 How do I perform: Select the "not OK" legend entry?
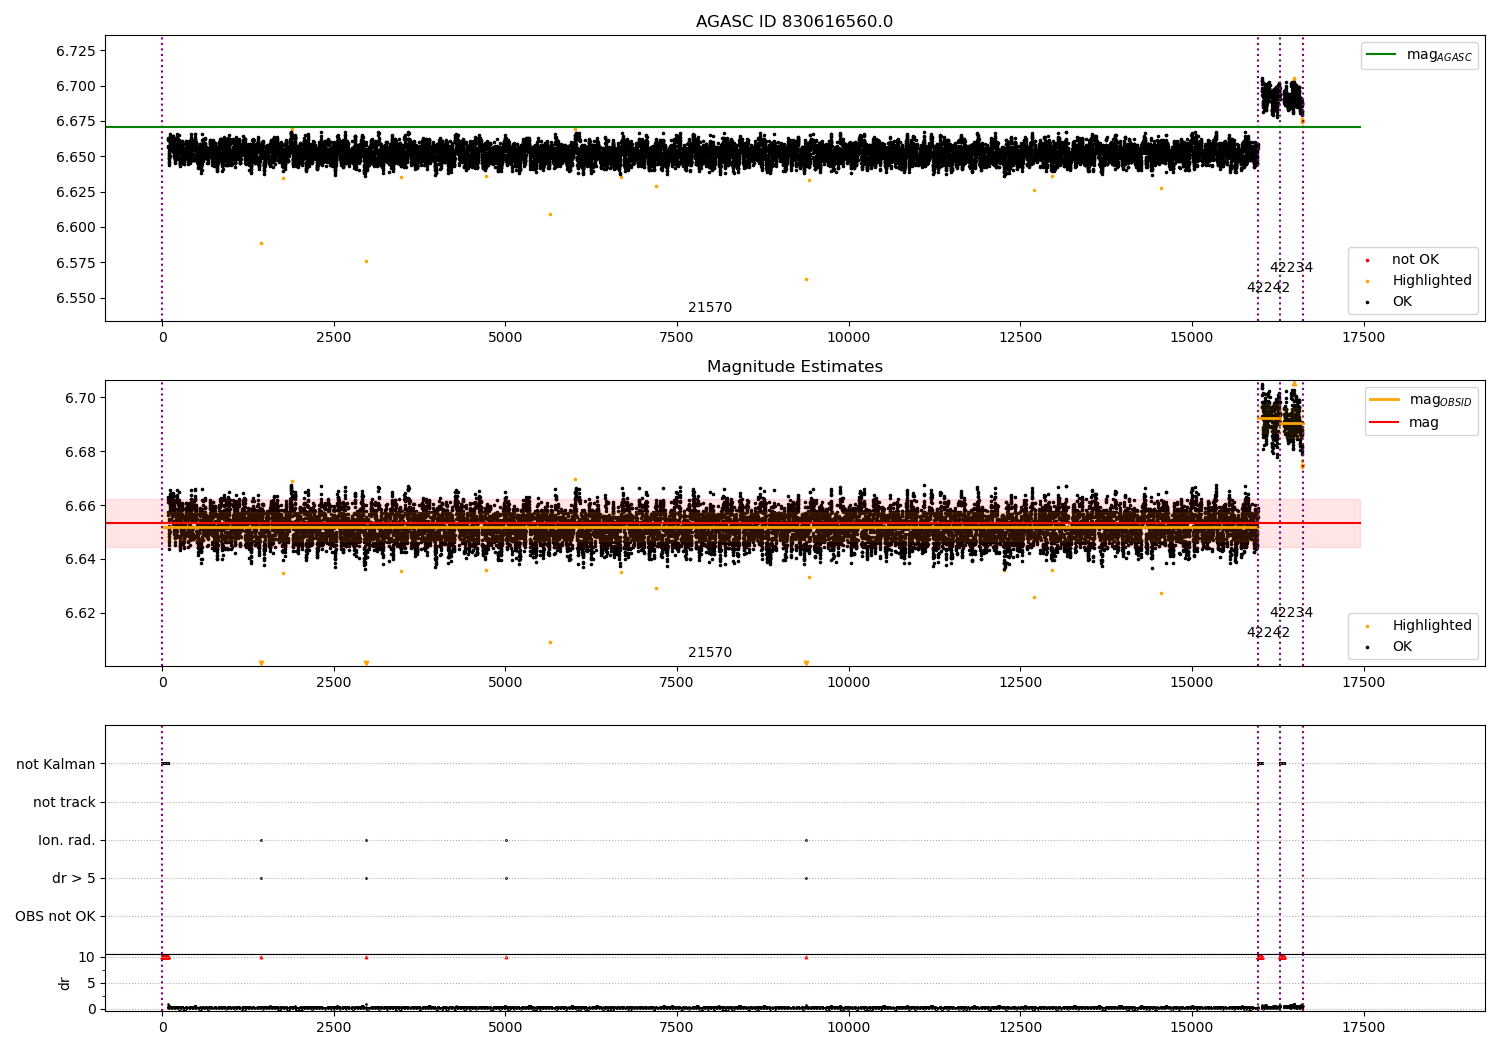[1415, 260]
